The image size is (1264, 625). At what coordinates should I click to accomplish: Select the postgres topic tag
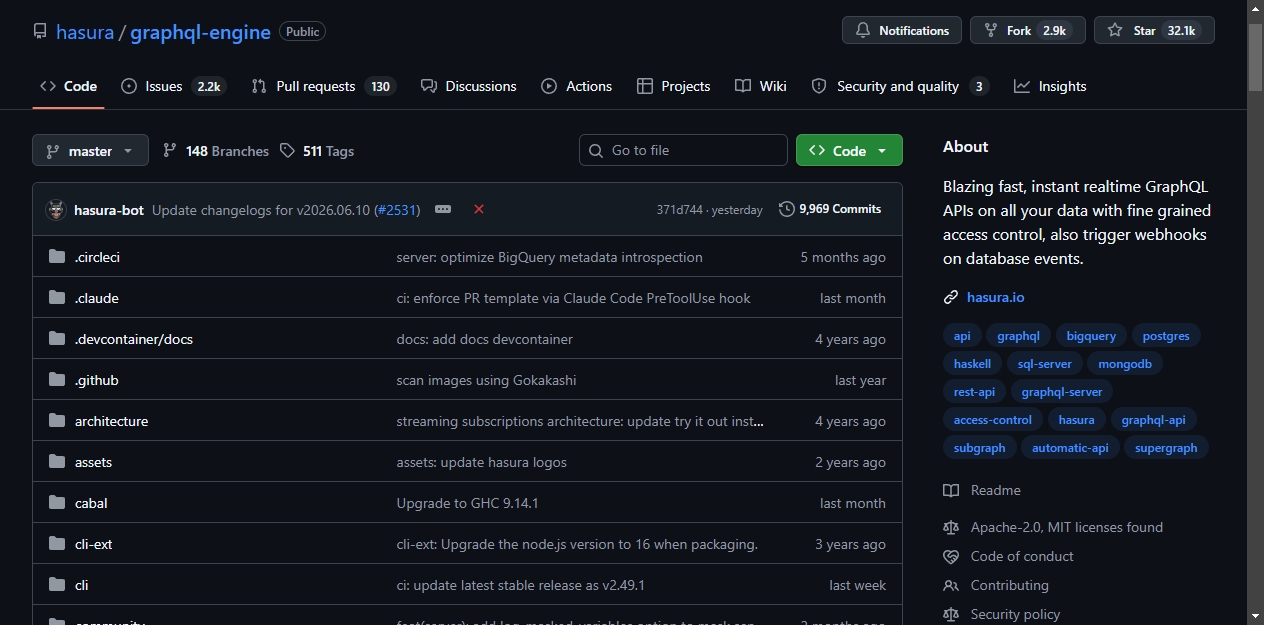coord(1166,336)
